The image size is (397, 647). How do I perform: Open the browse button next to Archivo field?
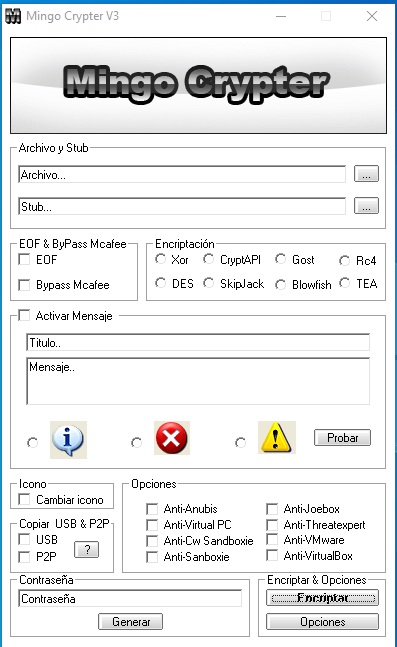coord(366,174)
